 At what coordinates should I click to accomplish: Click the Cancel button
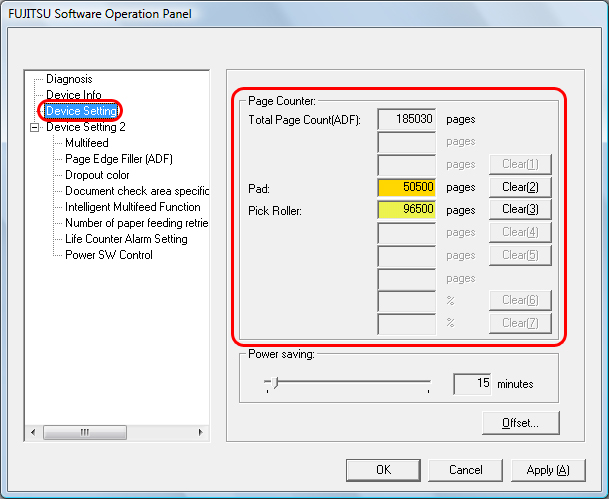click(x=465, y=470)
